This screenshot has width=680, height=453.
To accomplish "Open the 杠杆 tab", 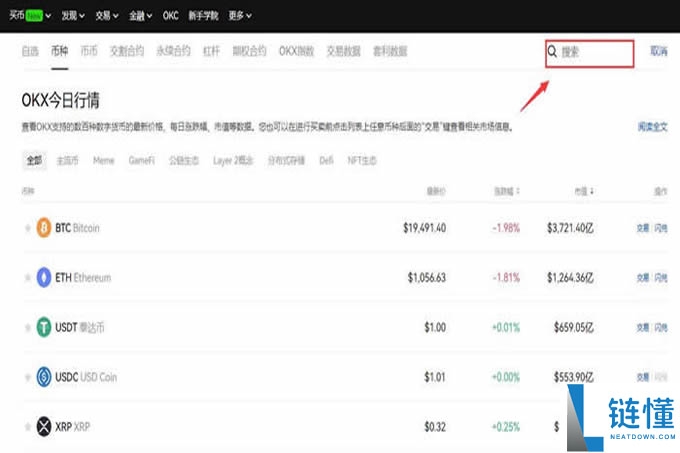I will pos(211,51).
